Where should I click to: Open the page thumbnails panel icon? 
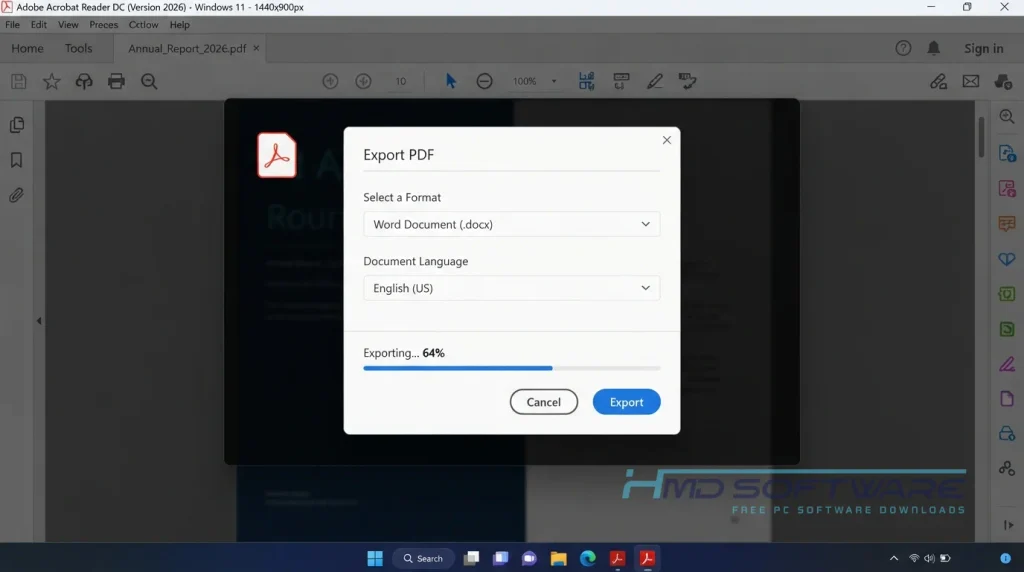click(17, 125)
